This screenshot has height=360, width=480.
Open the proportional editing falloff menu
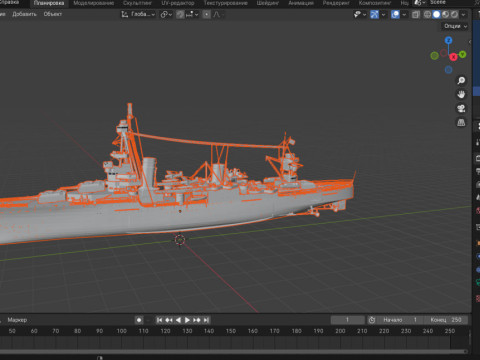tap(217, 14)
